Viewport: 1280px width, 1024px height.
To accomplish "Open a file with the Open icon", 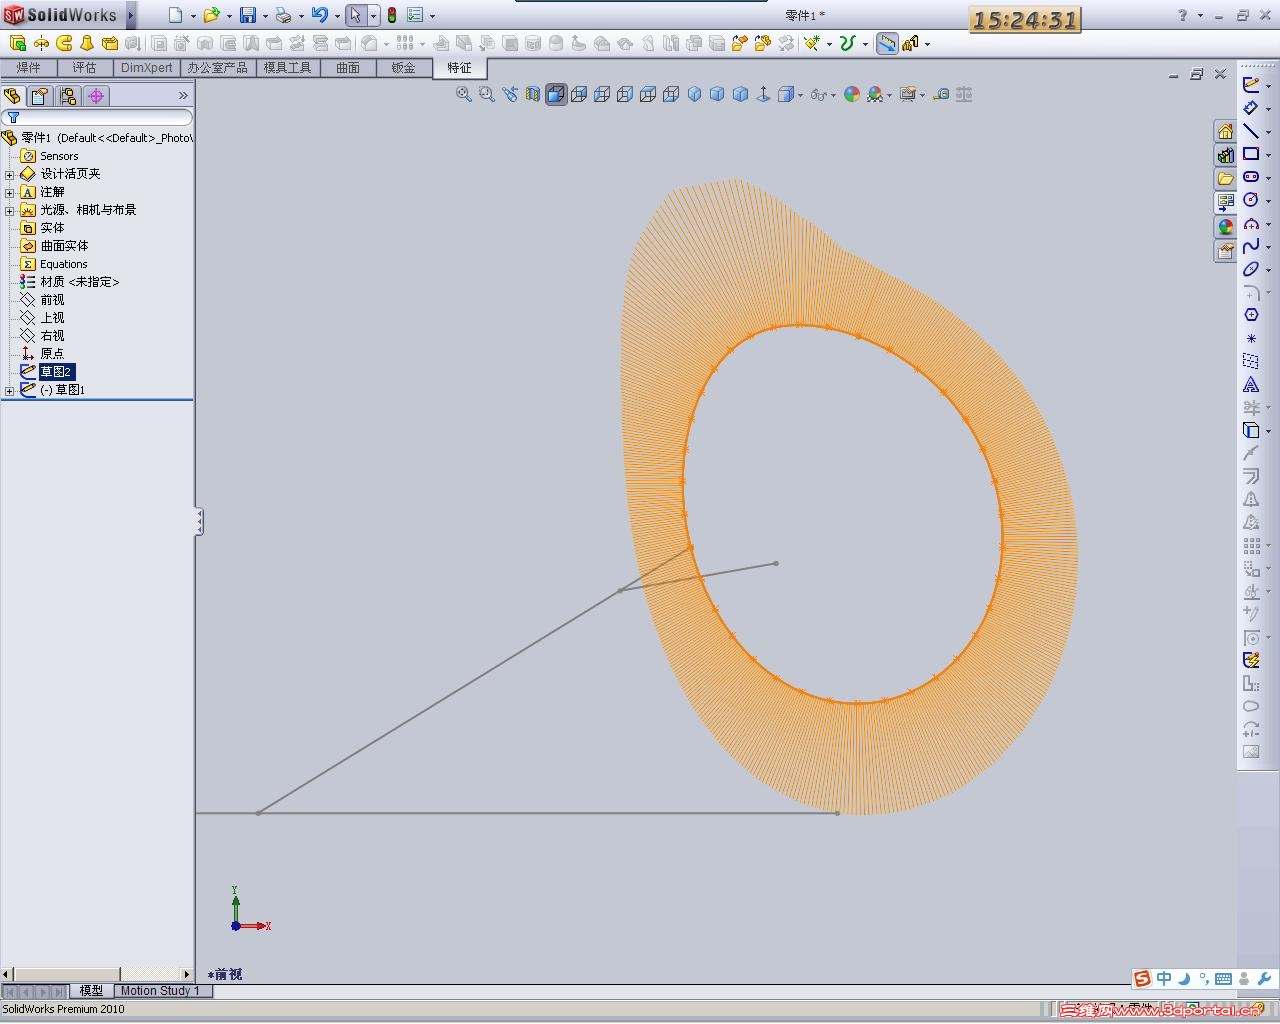I will click(211, 15).
